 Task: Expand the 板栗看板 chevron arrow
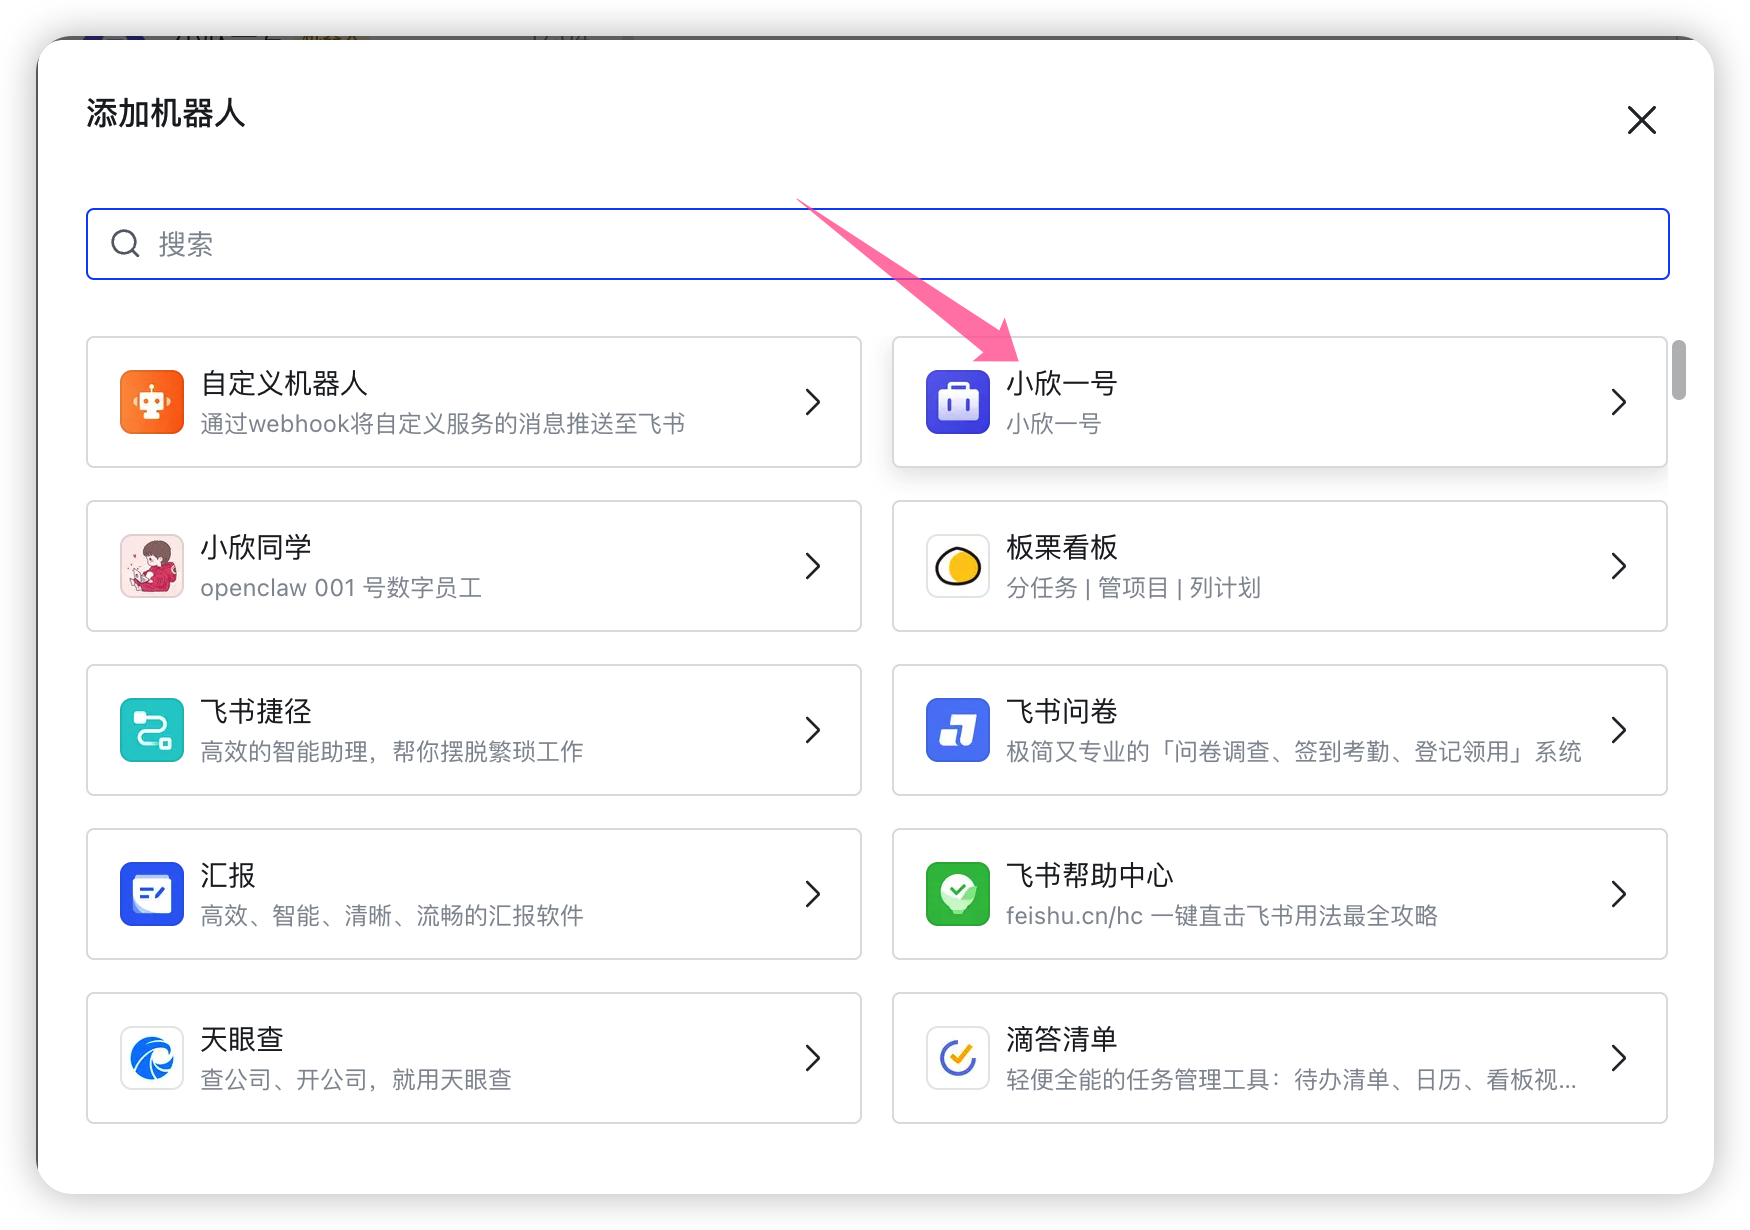click(1619, 566)
